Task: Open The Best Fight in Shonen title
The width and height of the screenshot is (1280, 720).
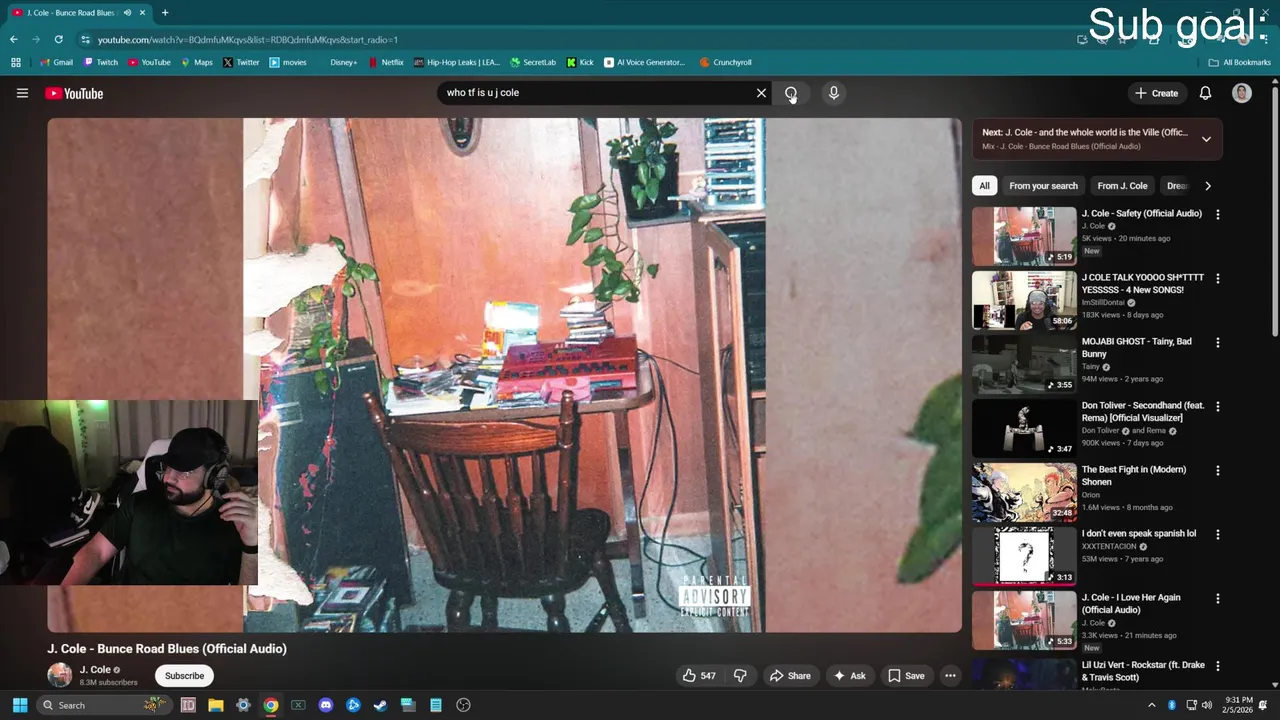Action: click(1134, 476)
